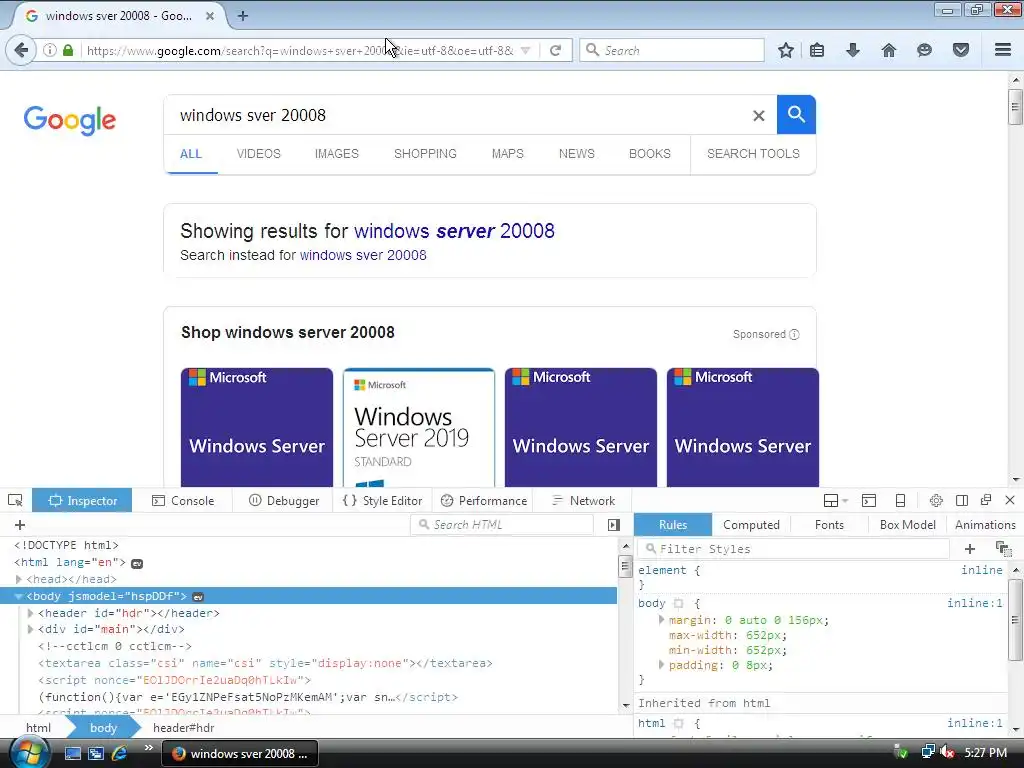This screenshot has height=768, width=1024.
Task: Click event badge next to html tag
Action: click(136, 564)
